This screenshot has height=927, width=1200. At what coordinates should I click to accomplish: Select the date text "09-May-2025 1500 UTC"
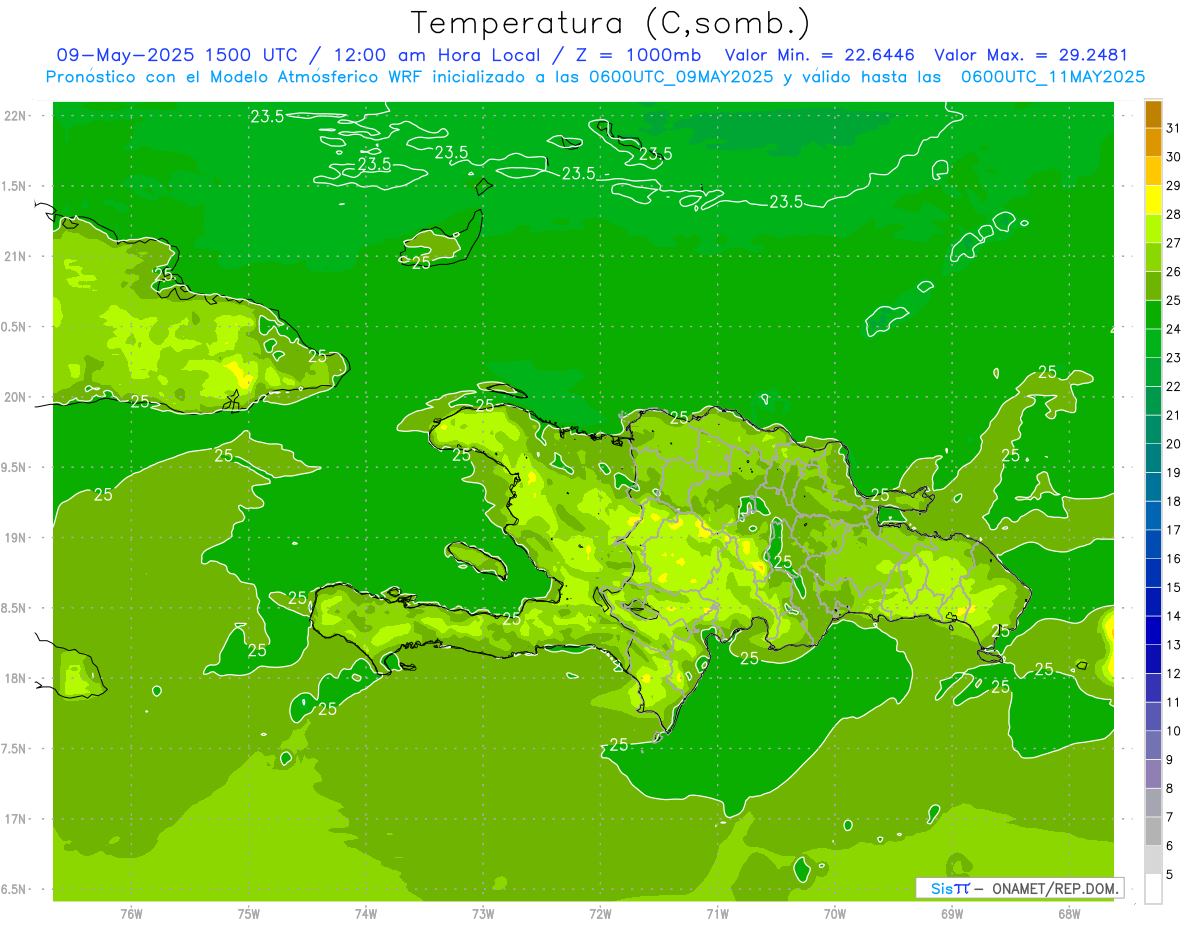(176, 56)
